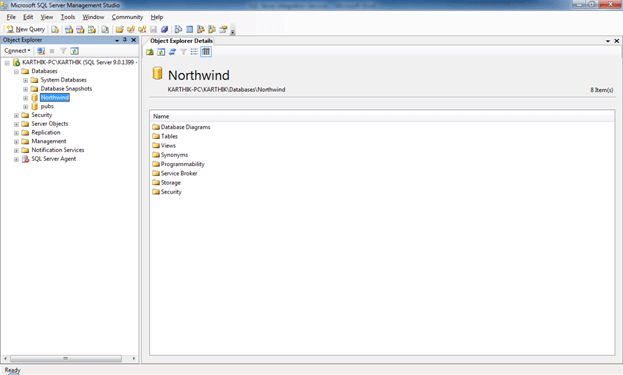The height and width of the screenshot is (375, 623).
Task: Expand the Replication folder
Action: [16, 133]
